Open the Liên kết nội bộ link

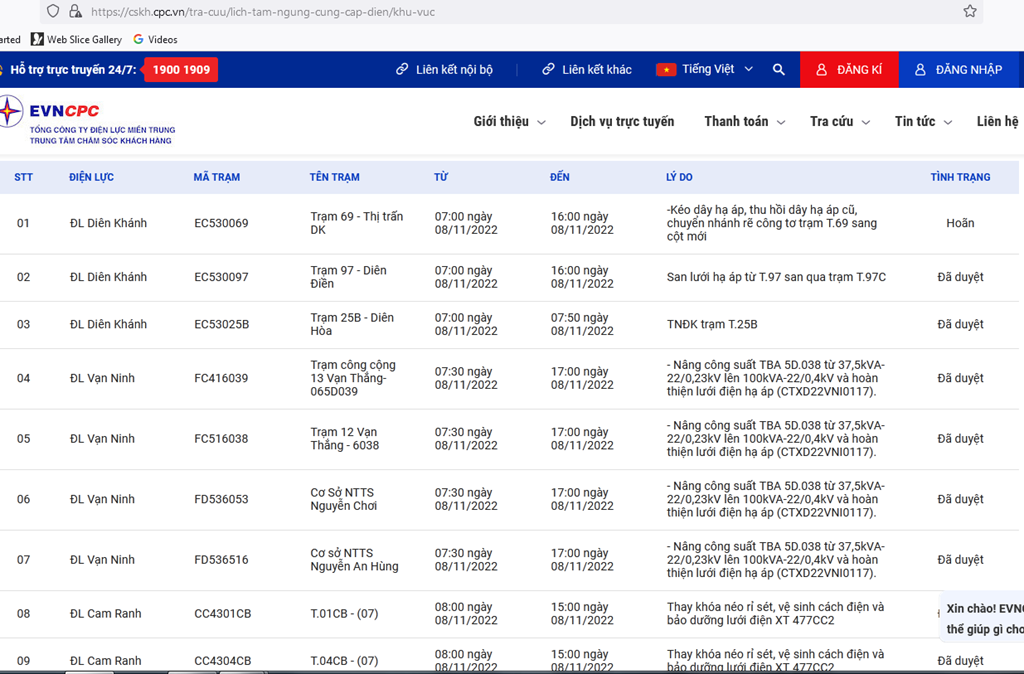(445, 70)
